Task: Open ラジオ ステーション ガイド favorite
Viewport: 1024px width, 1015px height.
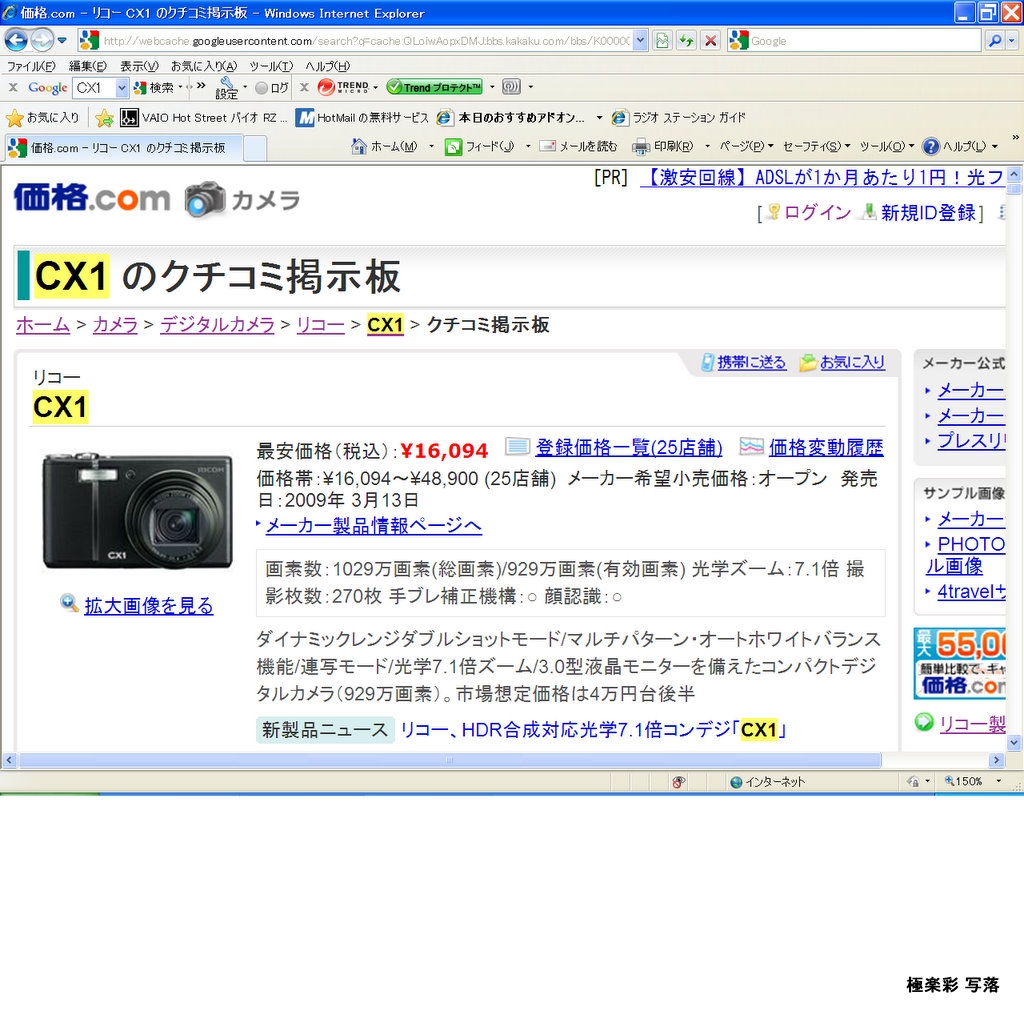Action: point(679,118)
